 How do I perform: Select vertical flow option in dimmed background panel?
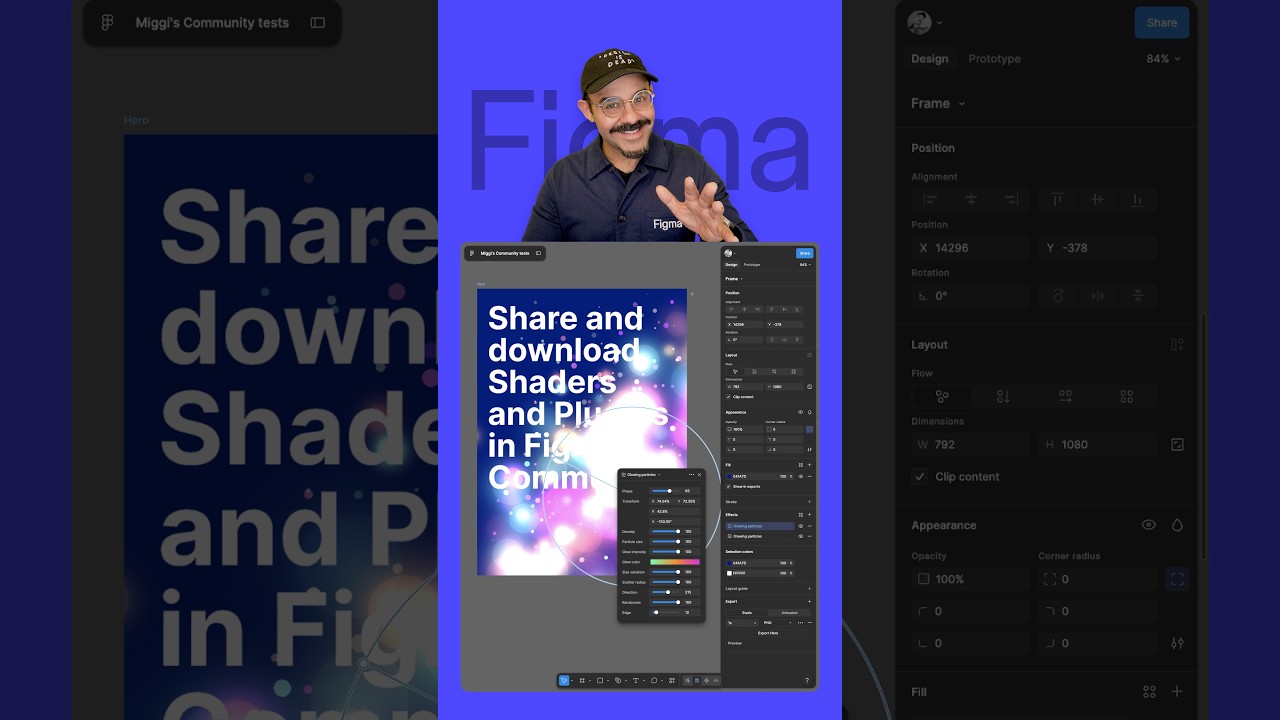click(x=1003, y=396)
